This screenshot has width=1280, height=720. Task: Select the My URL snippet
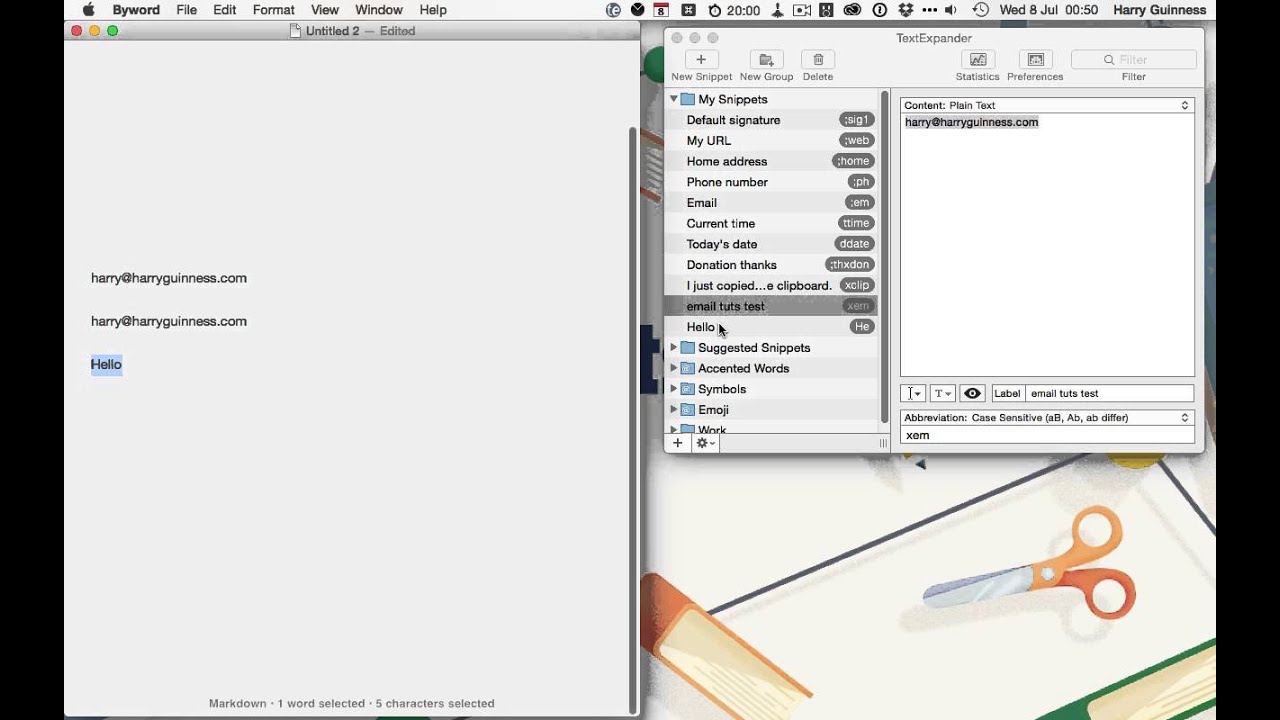(x=771, y=141)
